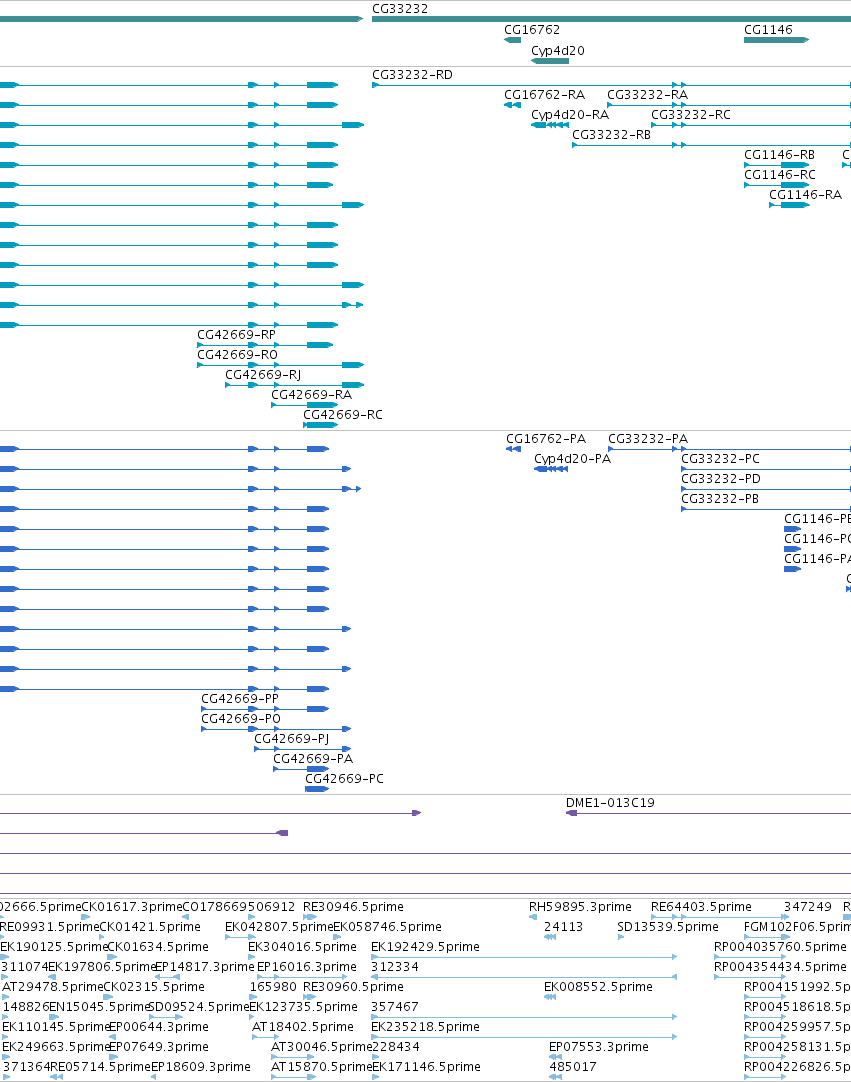Select transcript CG1146-RB
Screen dimensions: 851x1082
point(779,155)
